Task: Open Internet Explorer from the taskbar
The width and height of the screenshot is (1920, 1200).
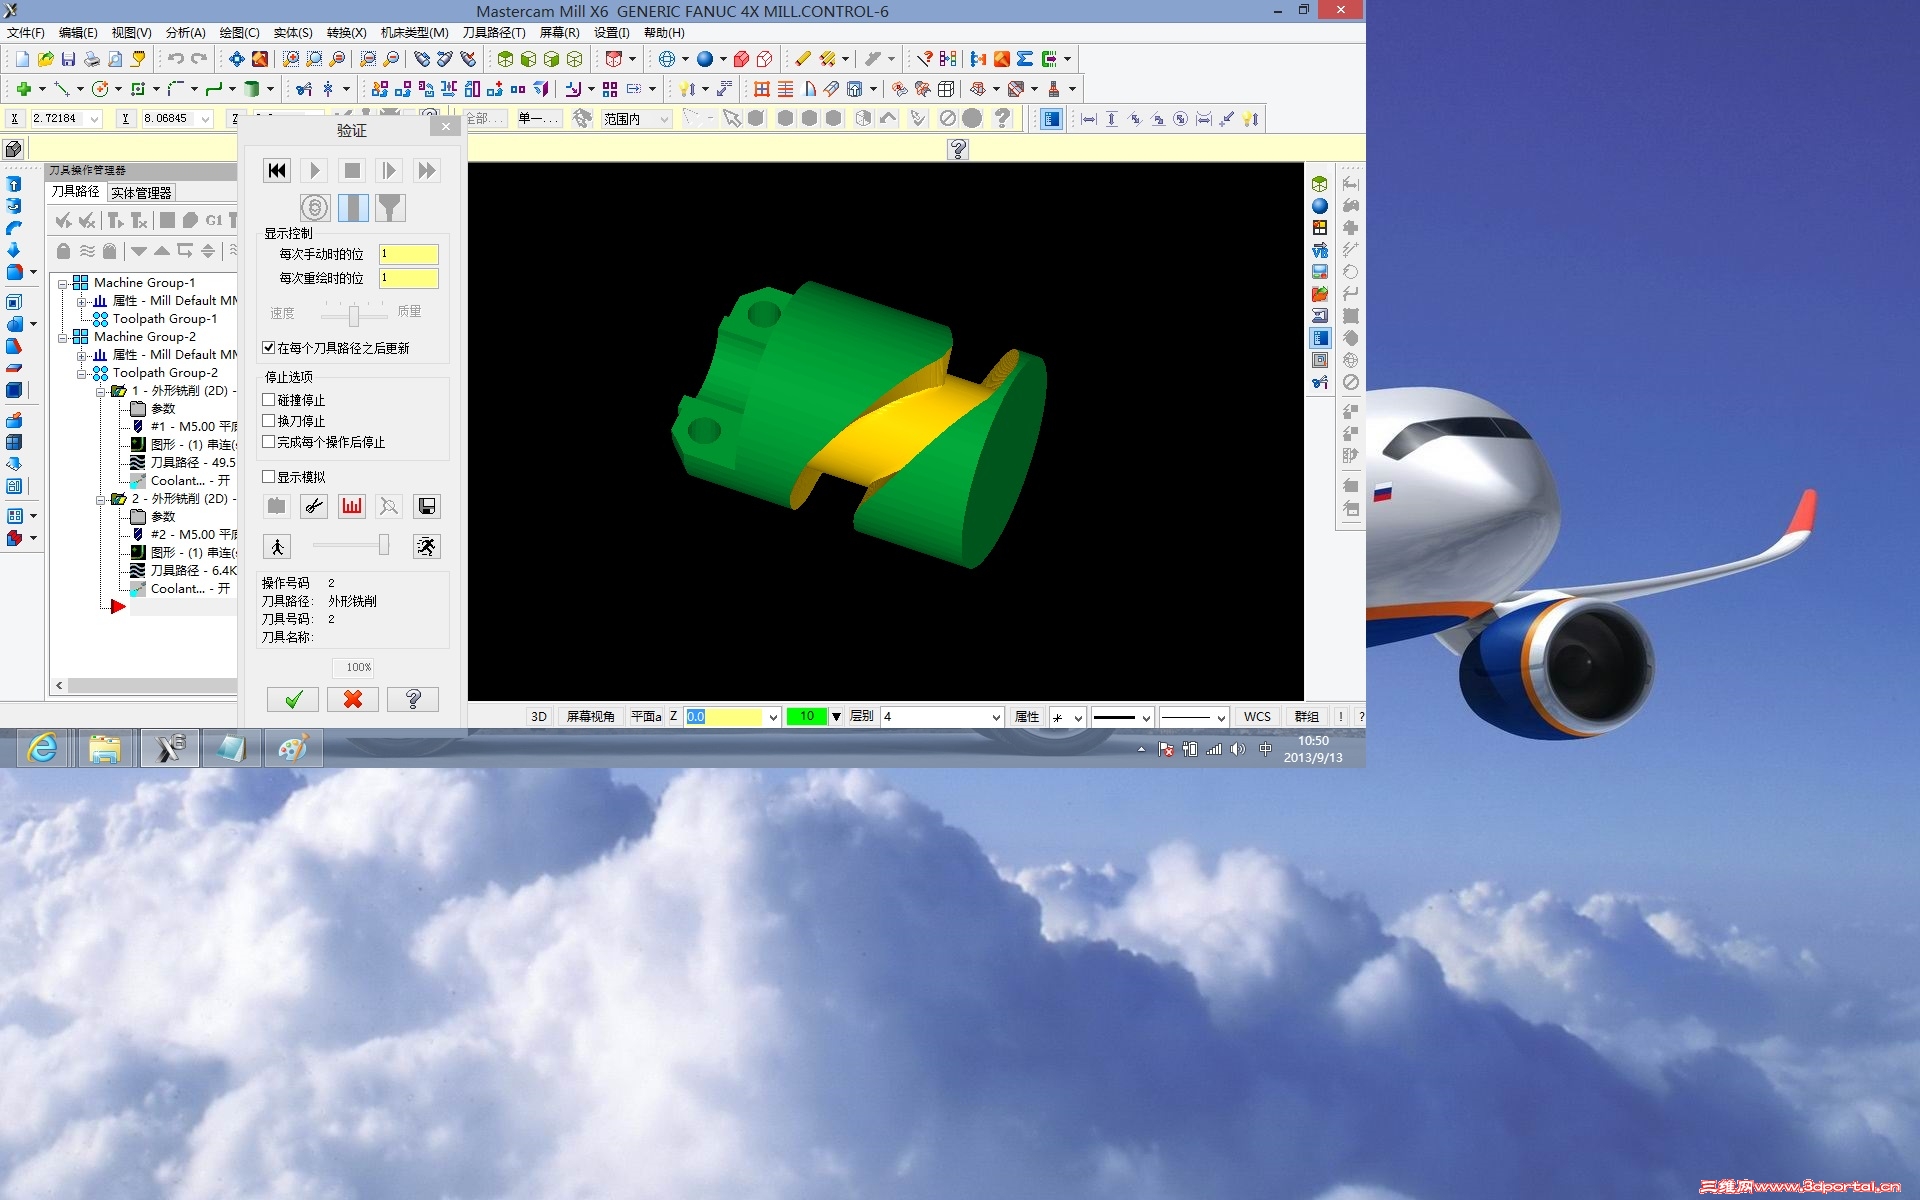Action: click(43, 748)
